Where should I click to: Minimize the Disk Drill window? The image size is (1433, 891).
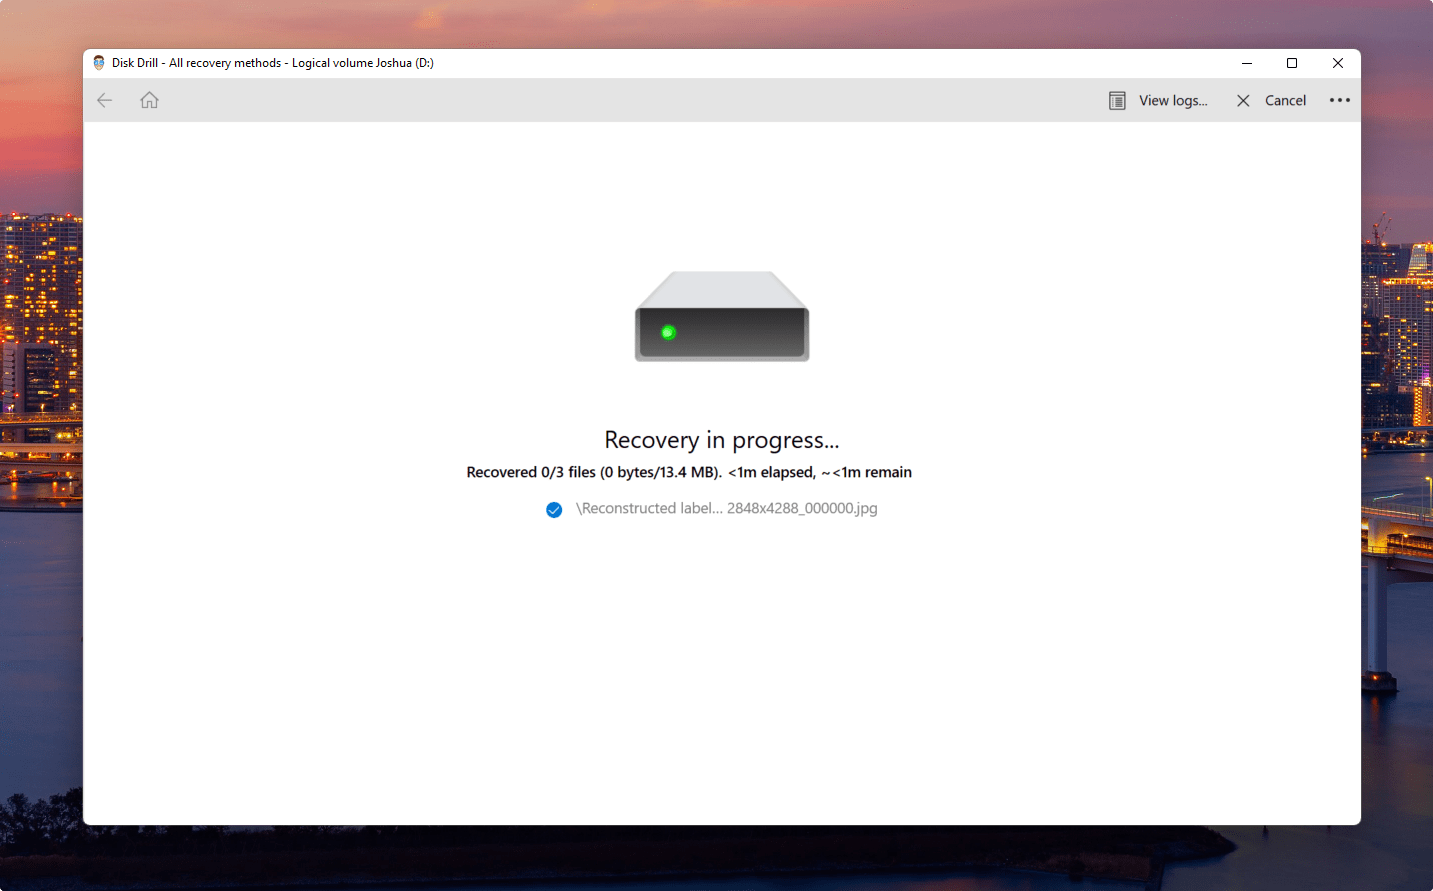[1247, 63]
